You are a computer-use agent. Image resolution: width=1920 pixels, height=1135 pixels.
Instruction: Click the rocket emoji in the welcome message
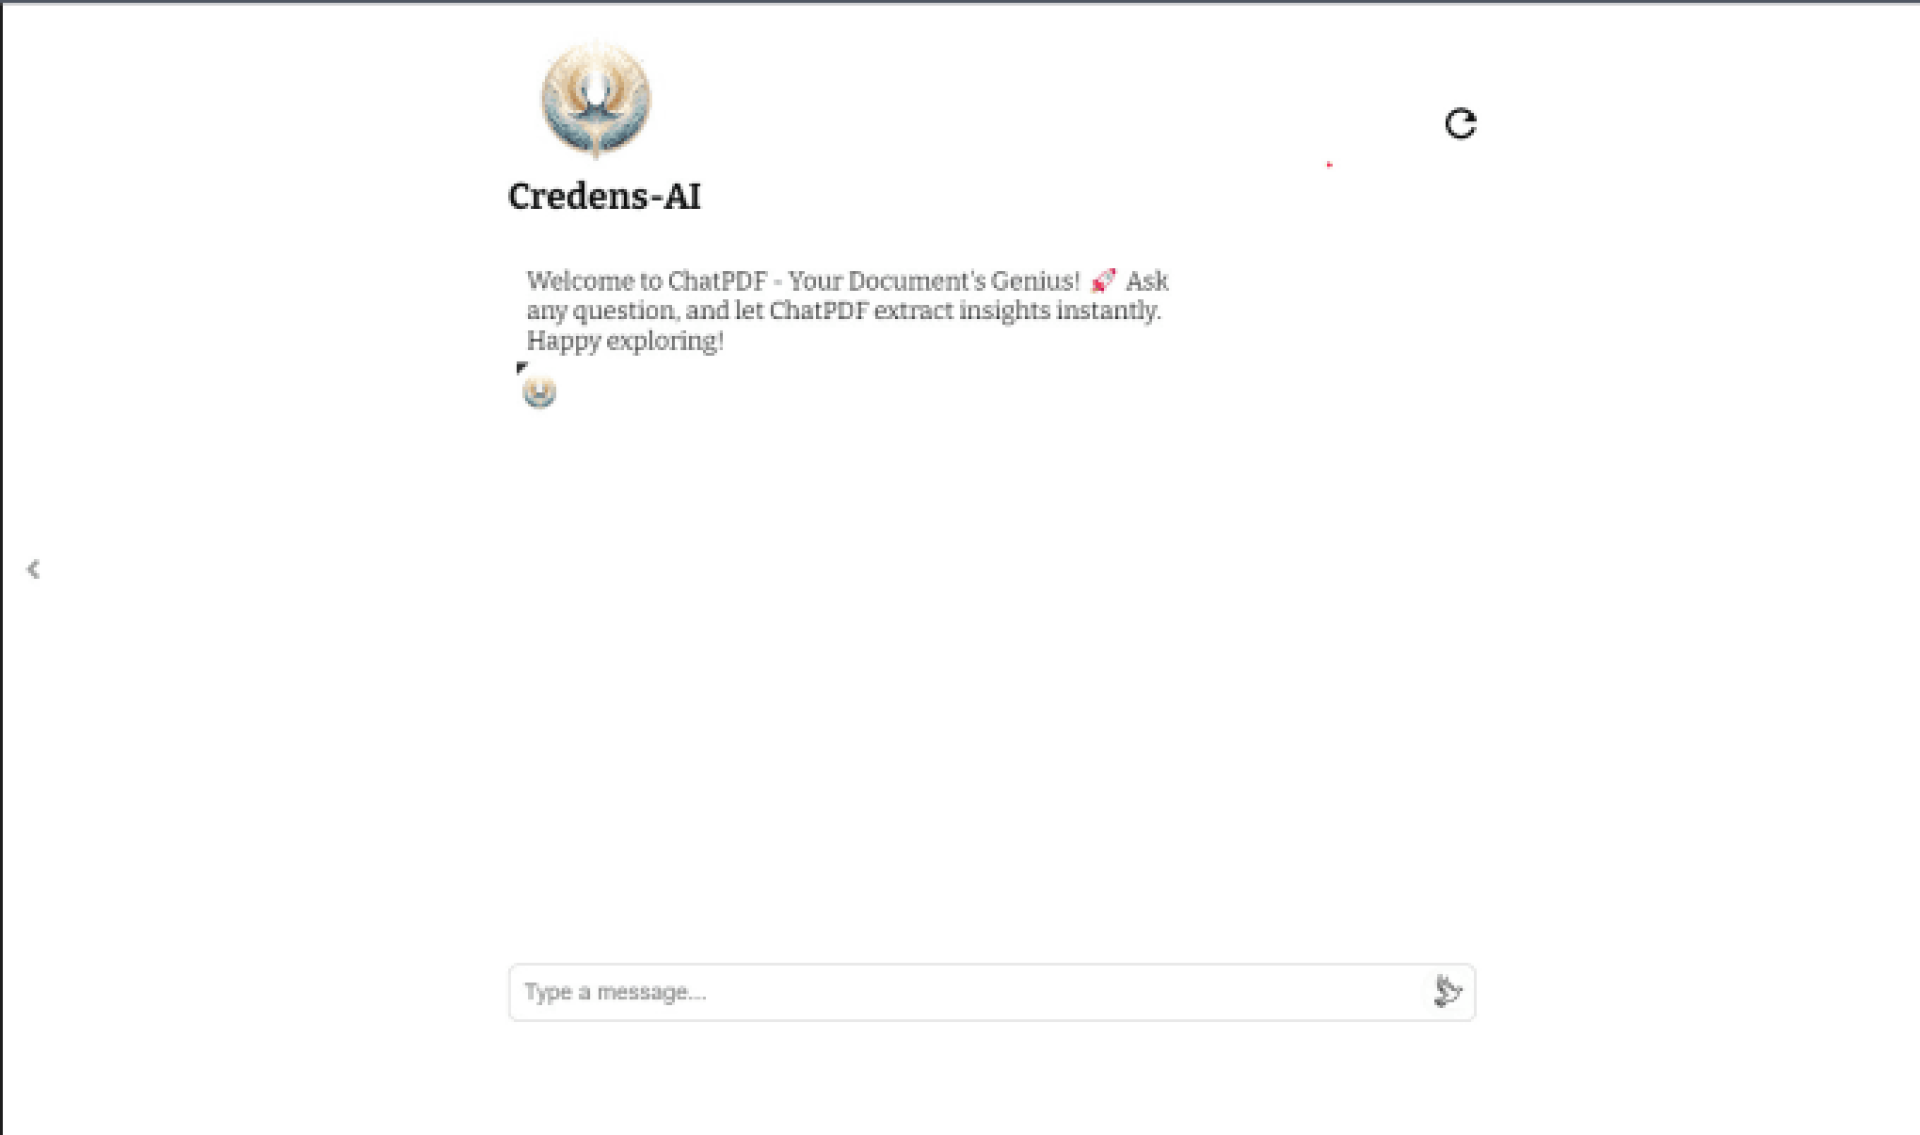1103,280
